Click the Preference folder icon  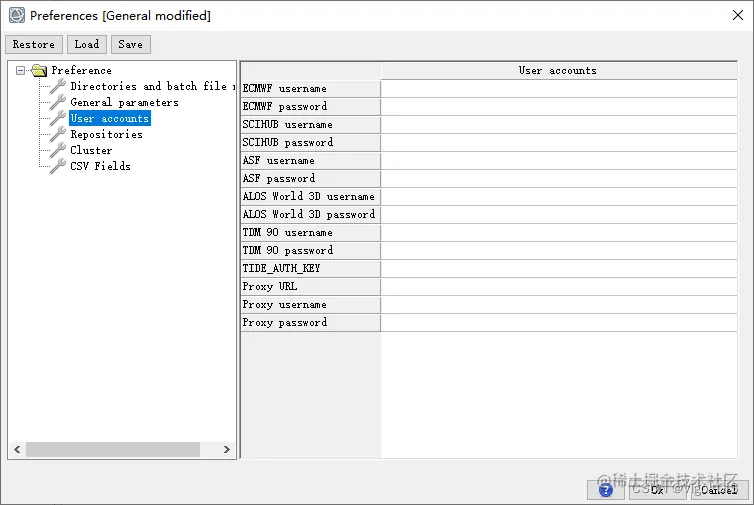pyautogui.click(x=39, y=71)
